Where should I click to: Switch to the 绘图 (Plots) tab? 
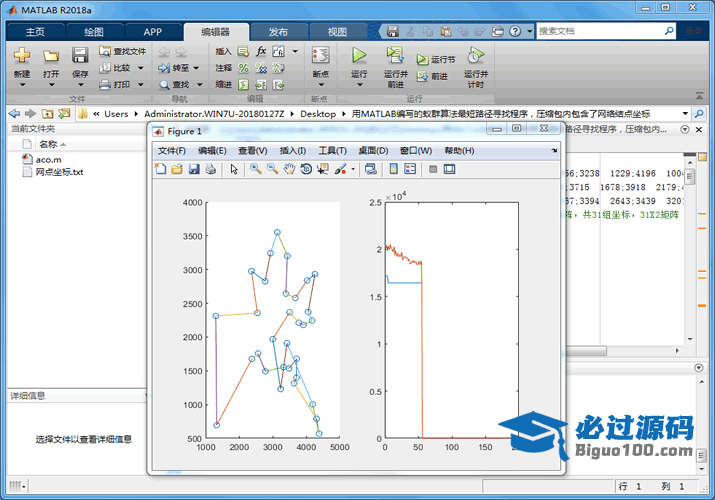pyautogui.click(x=94, y=31)
